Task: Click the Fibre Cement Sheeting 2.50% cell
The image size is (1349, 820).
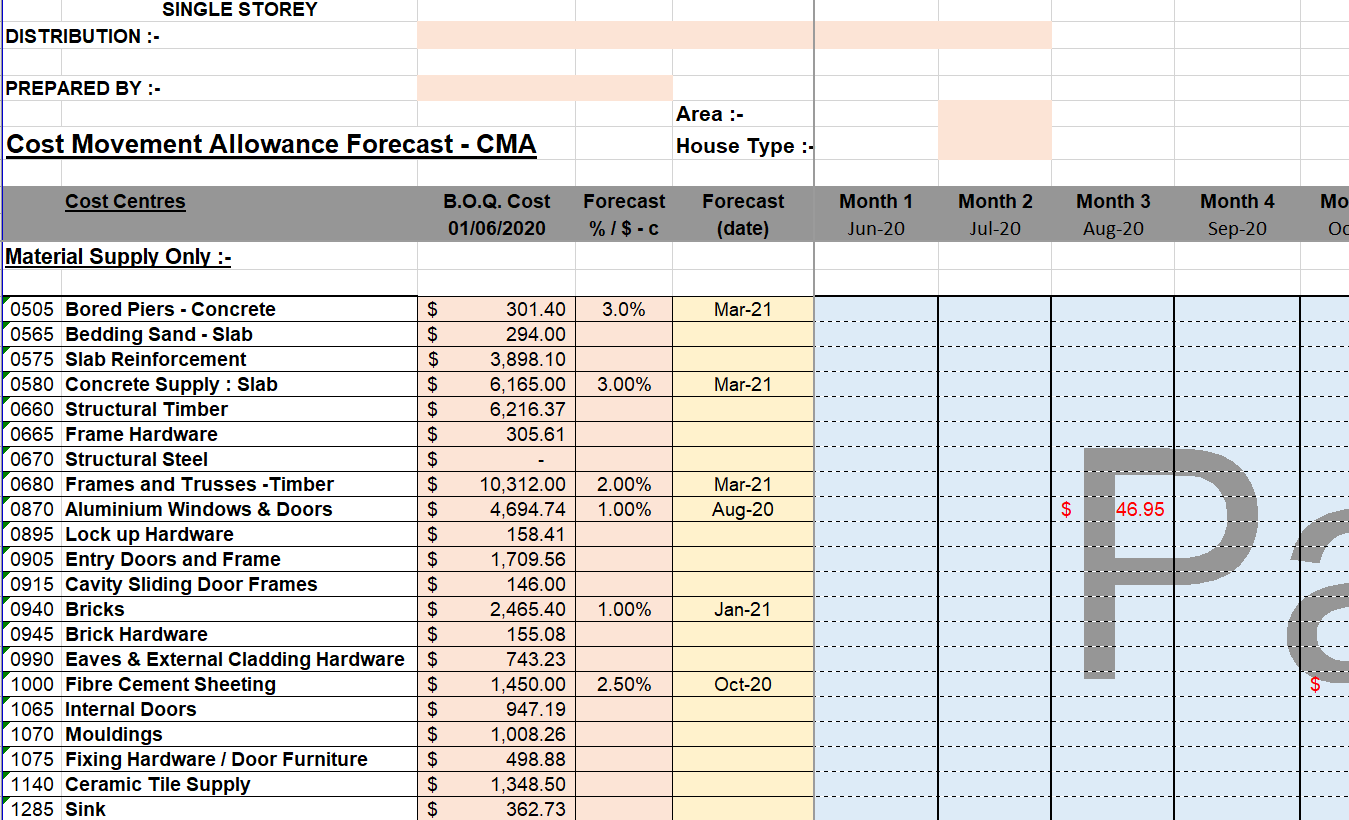Action: coord(624,685)
